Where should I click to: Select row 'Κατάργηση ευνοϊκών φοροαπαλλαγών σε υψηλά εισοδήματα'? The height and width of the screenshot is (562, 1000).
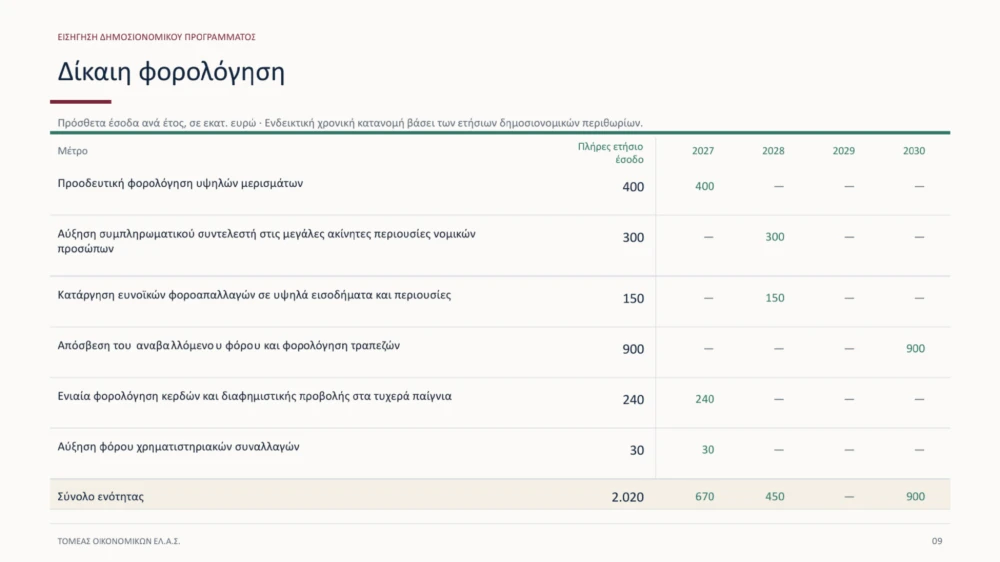500,301
